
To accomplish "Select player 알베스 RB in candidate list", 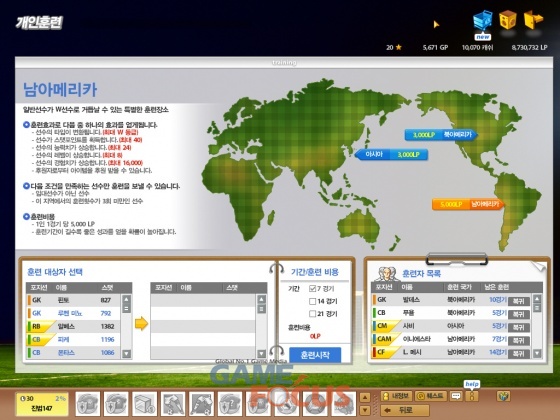I will coord(74,326).
